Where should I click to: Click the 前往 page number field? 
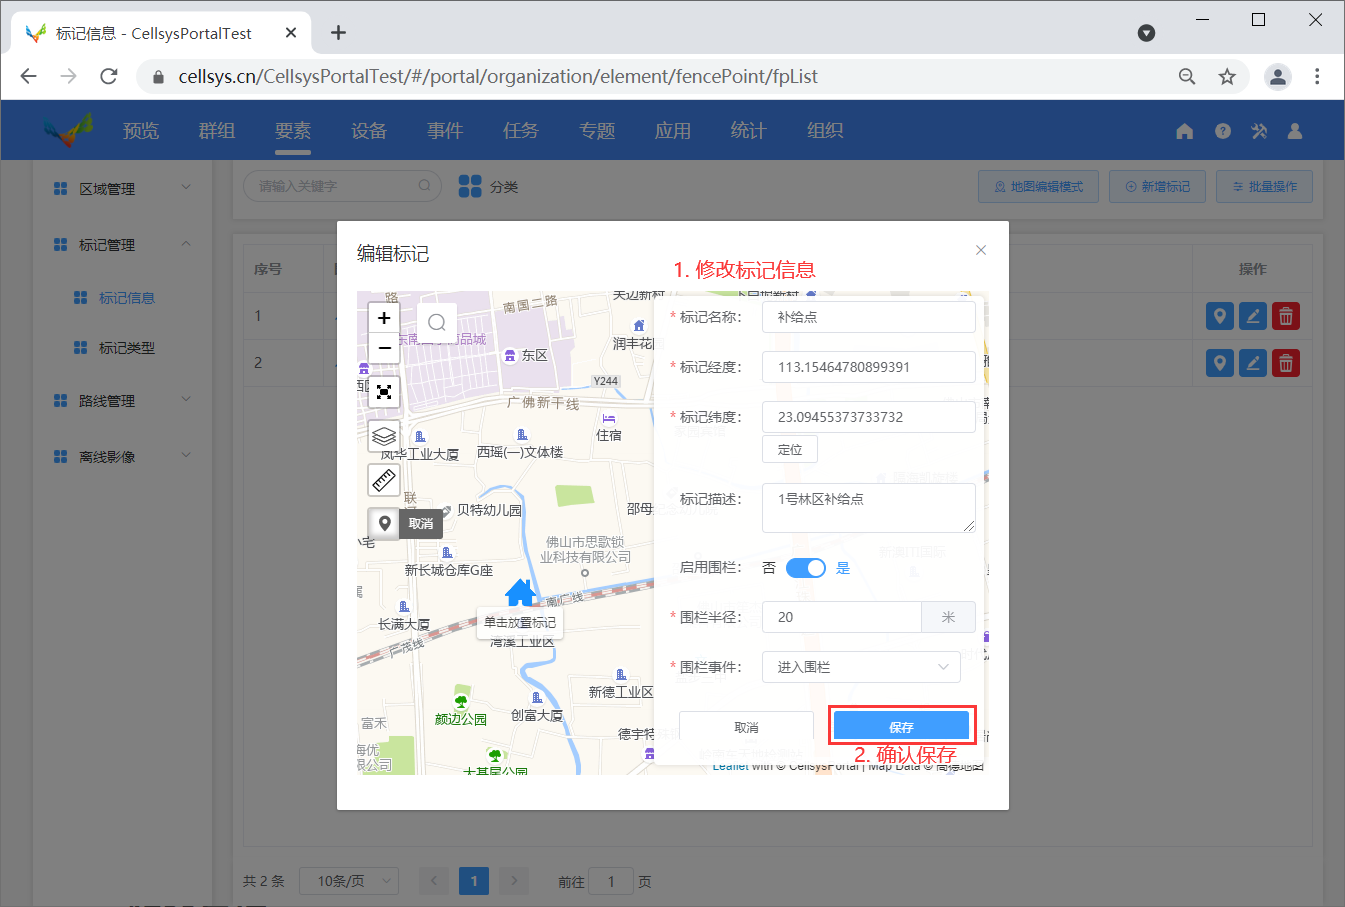pyautogui.click(x=611, y=881)
